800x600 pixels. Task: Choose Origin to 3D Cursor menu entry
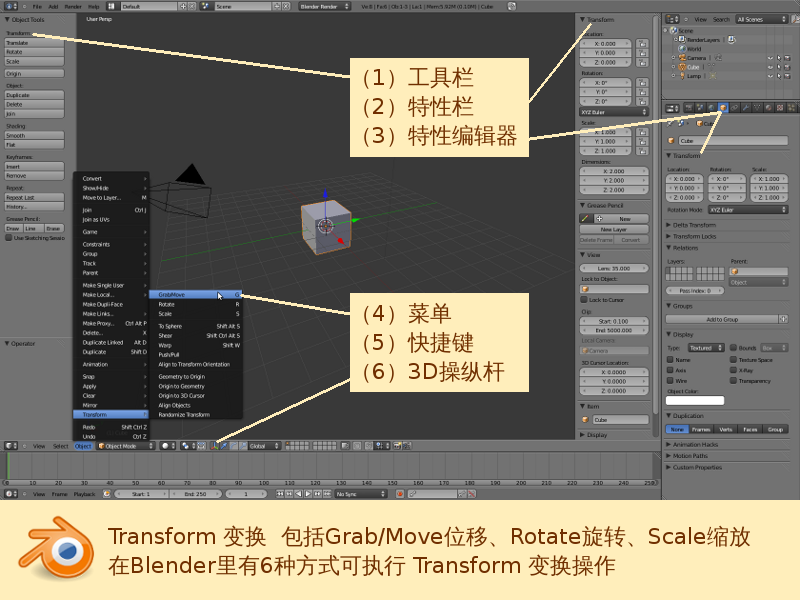point(195,395)
